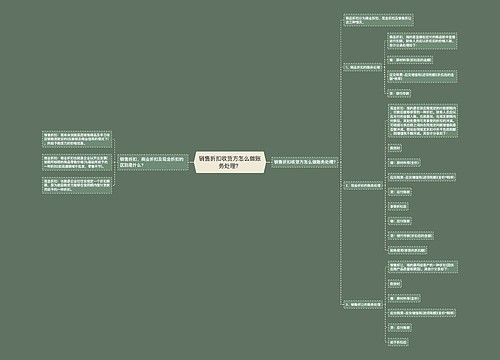Screen dimensions: 500x360
Task: Click the 享受折扣后 node under branch 2
Action: coord(398,207)
